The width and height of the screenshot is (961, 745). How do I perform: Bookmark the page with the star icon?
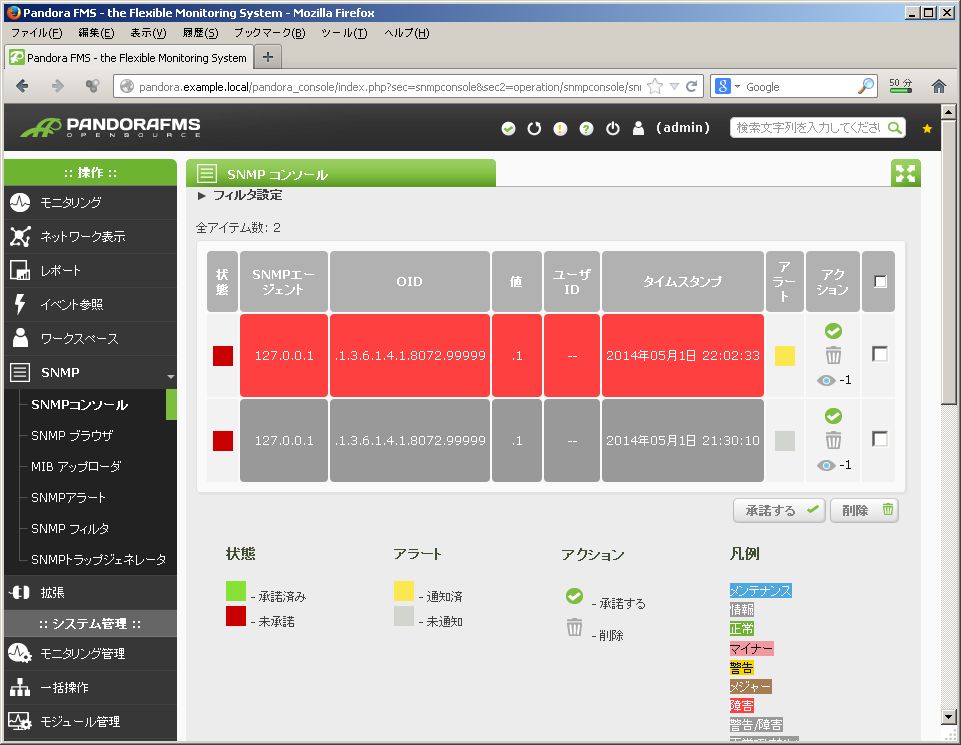[x=655, y=86]
